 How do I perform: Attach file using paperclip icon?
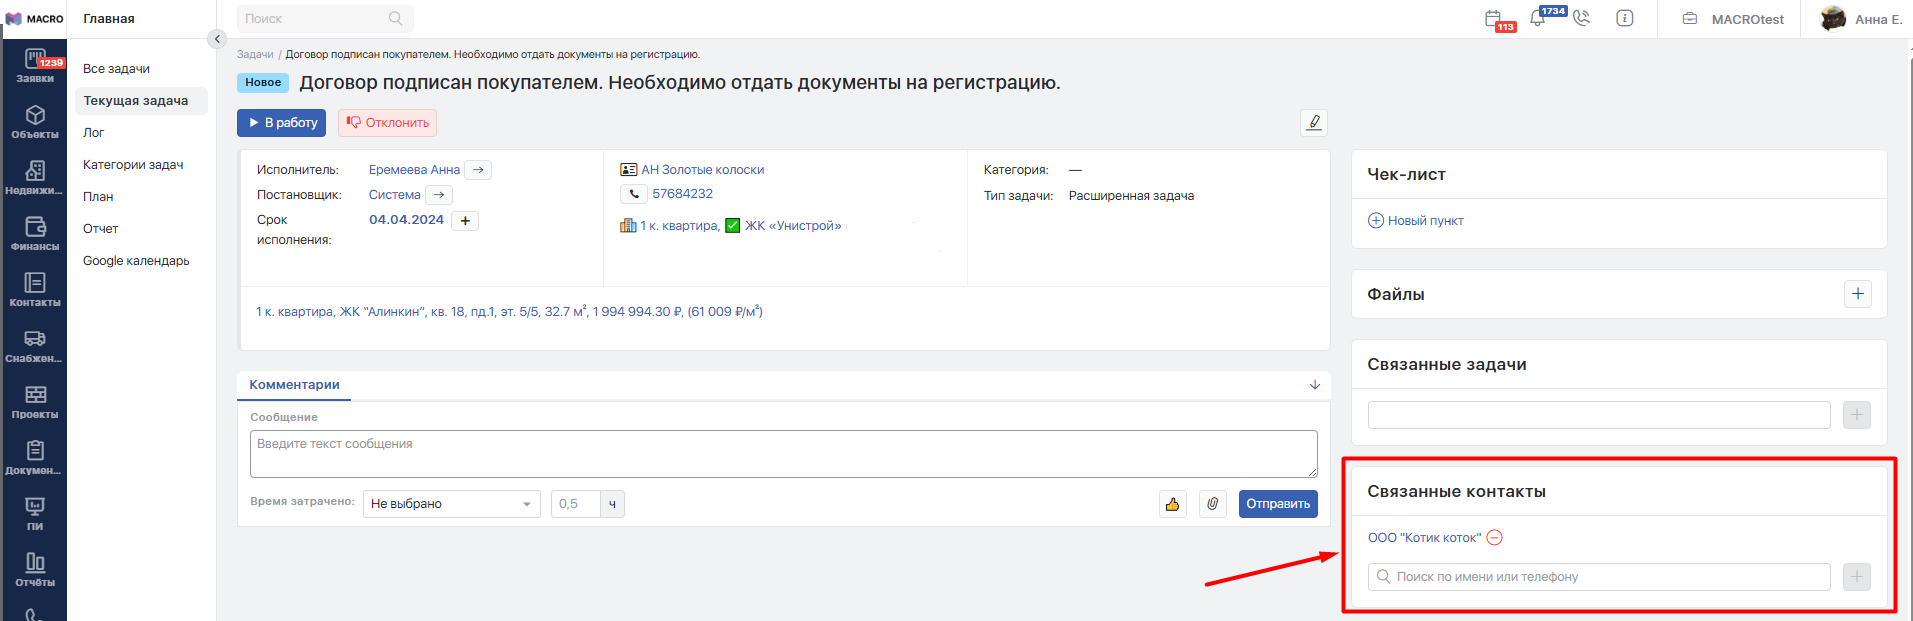(x=1212, y=504)
